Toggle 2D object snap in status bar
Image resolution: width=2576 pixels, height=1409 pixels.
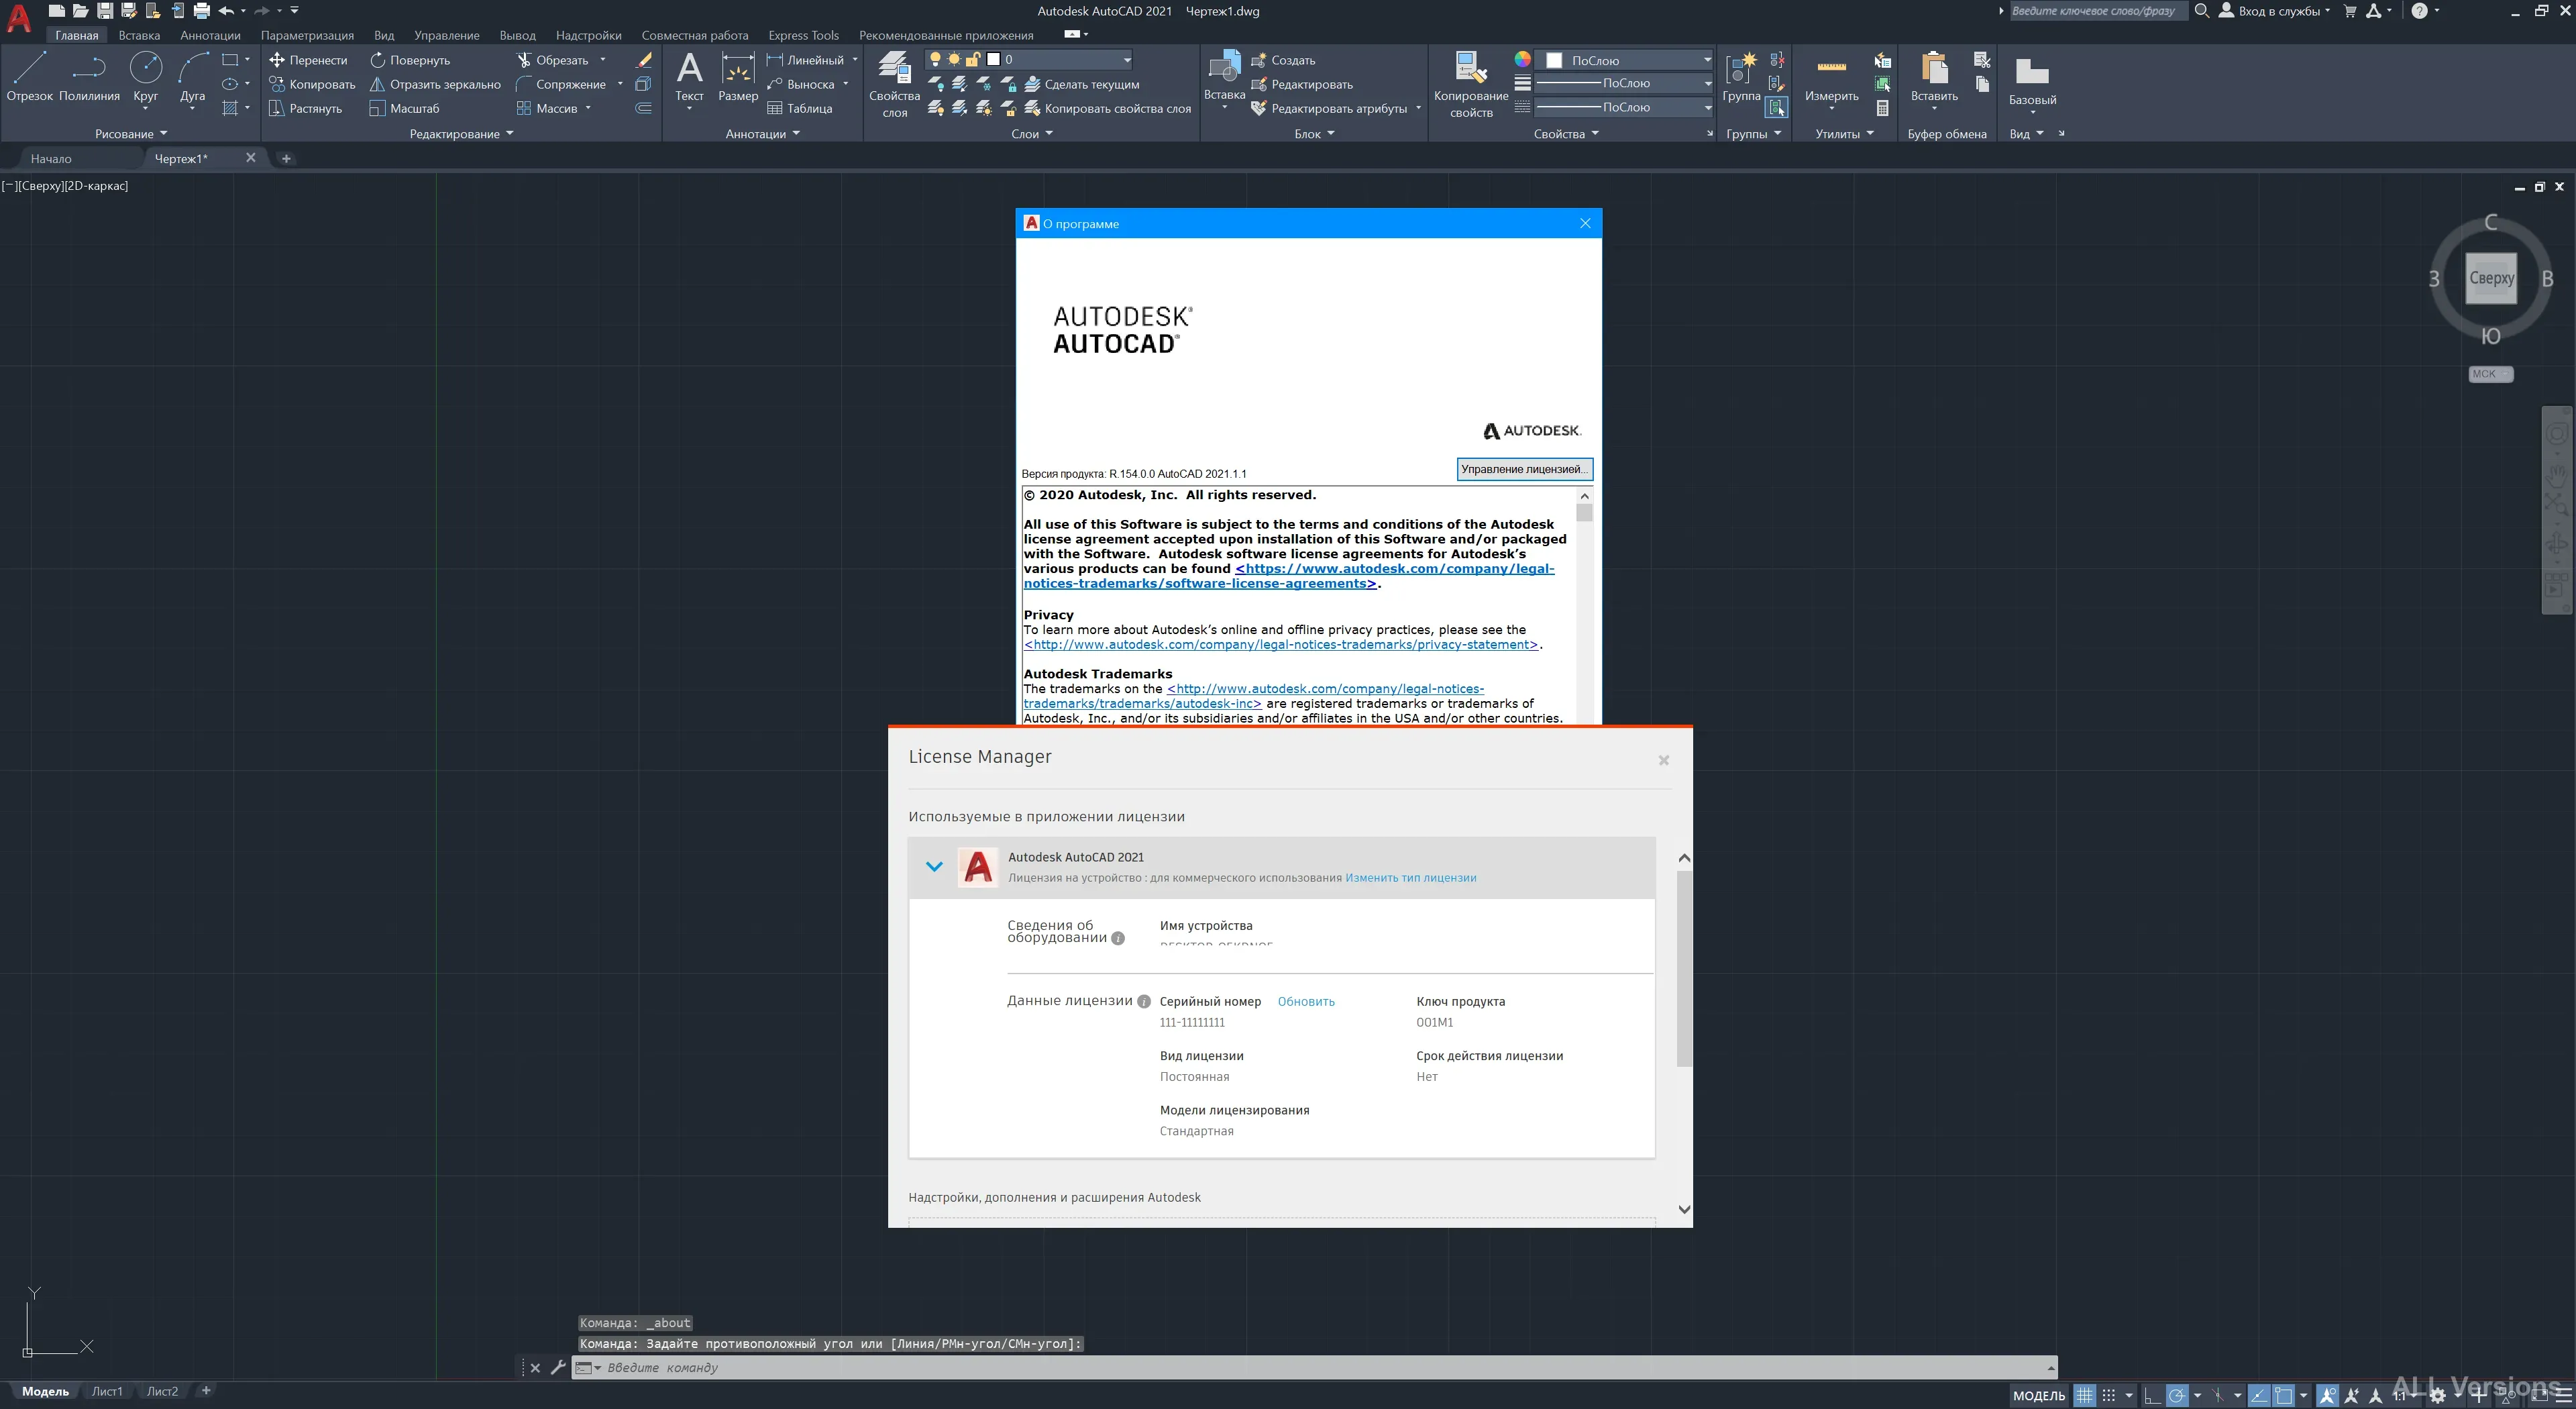click(2283, 1395)
